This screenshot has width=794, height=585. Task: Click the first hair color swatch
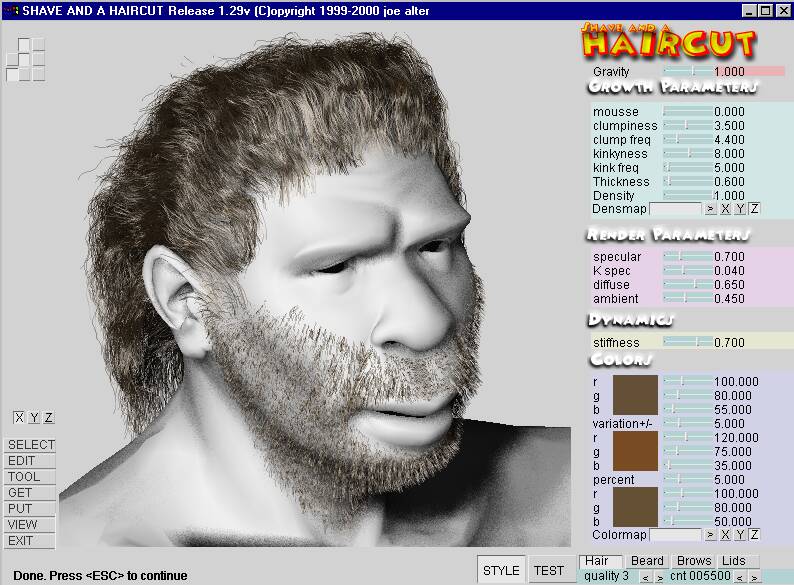[636, 395]
